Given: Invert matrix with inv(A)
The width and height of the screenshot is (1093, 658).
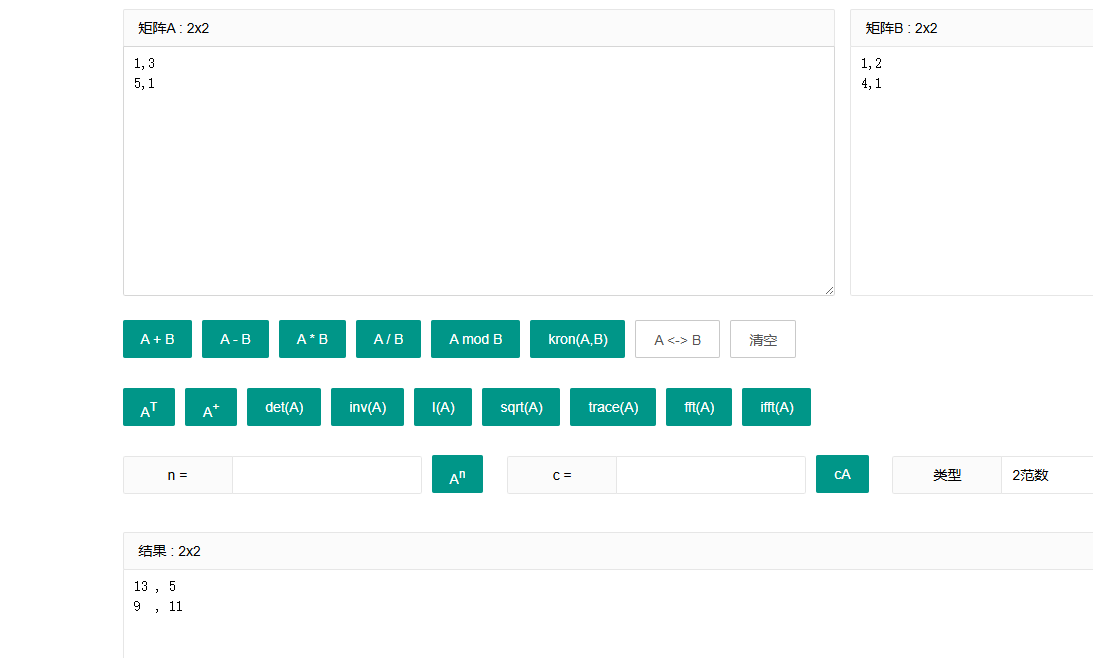Looking at the screenshot, I should pyautogui.click(x=367, y=407).
